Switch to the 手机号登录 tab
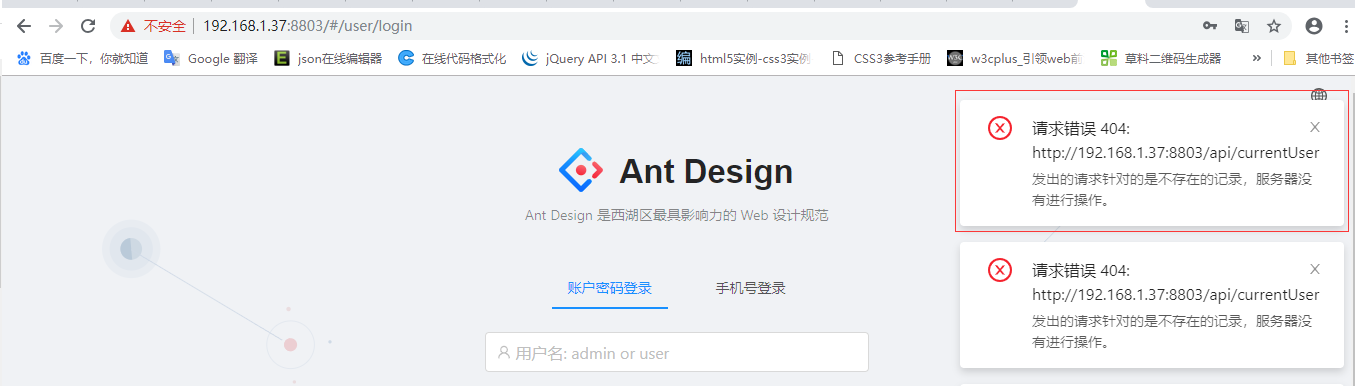Screen dimensions: 1355x386 [750, 288]
